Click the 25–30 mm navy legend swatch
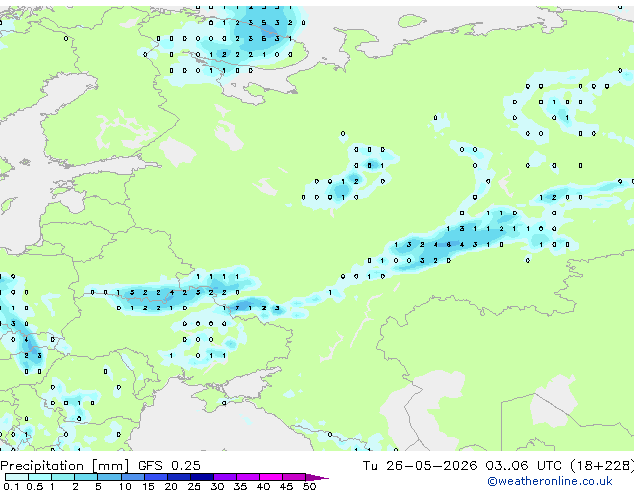Screen dimensions: 634x490 pyautogui.click(x=202, y=477)
